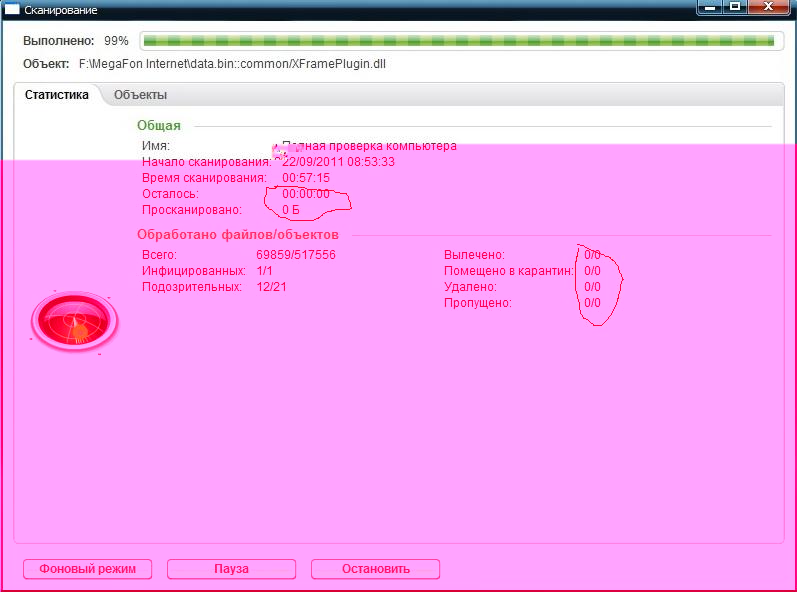Click the Всего value 69859/517556
This screenshot has width=797, height=592.
[x=296, y=255]
